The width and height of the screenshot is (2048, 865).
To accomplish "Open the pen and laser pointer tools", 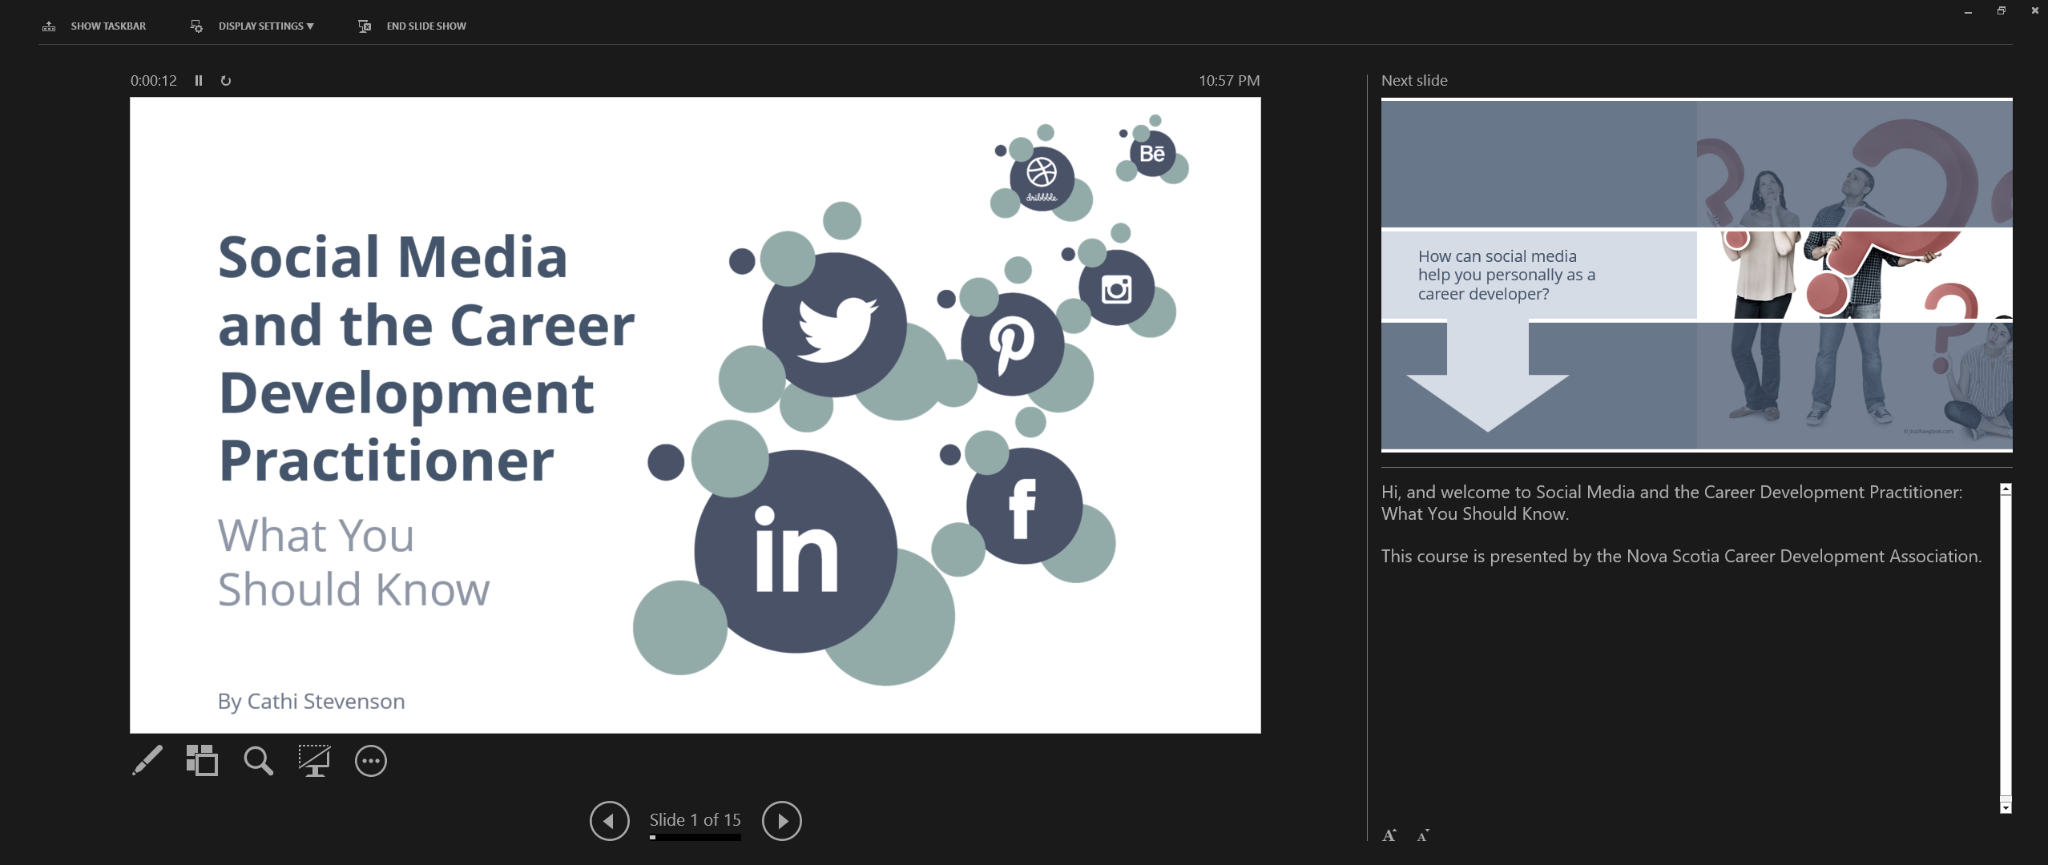I will tap(147, 761).
